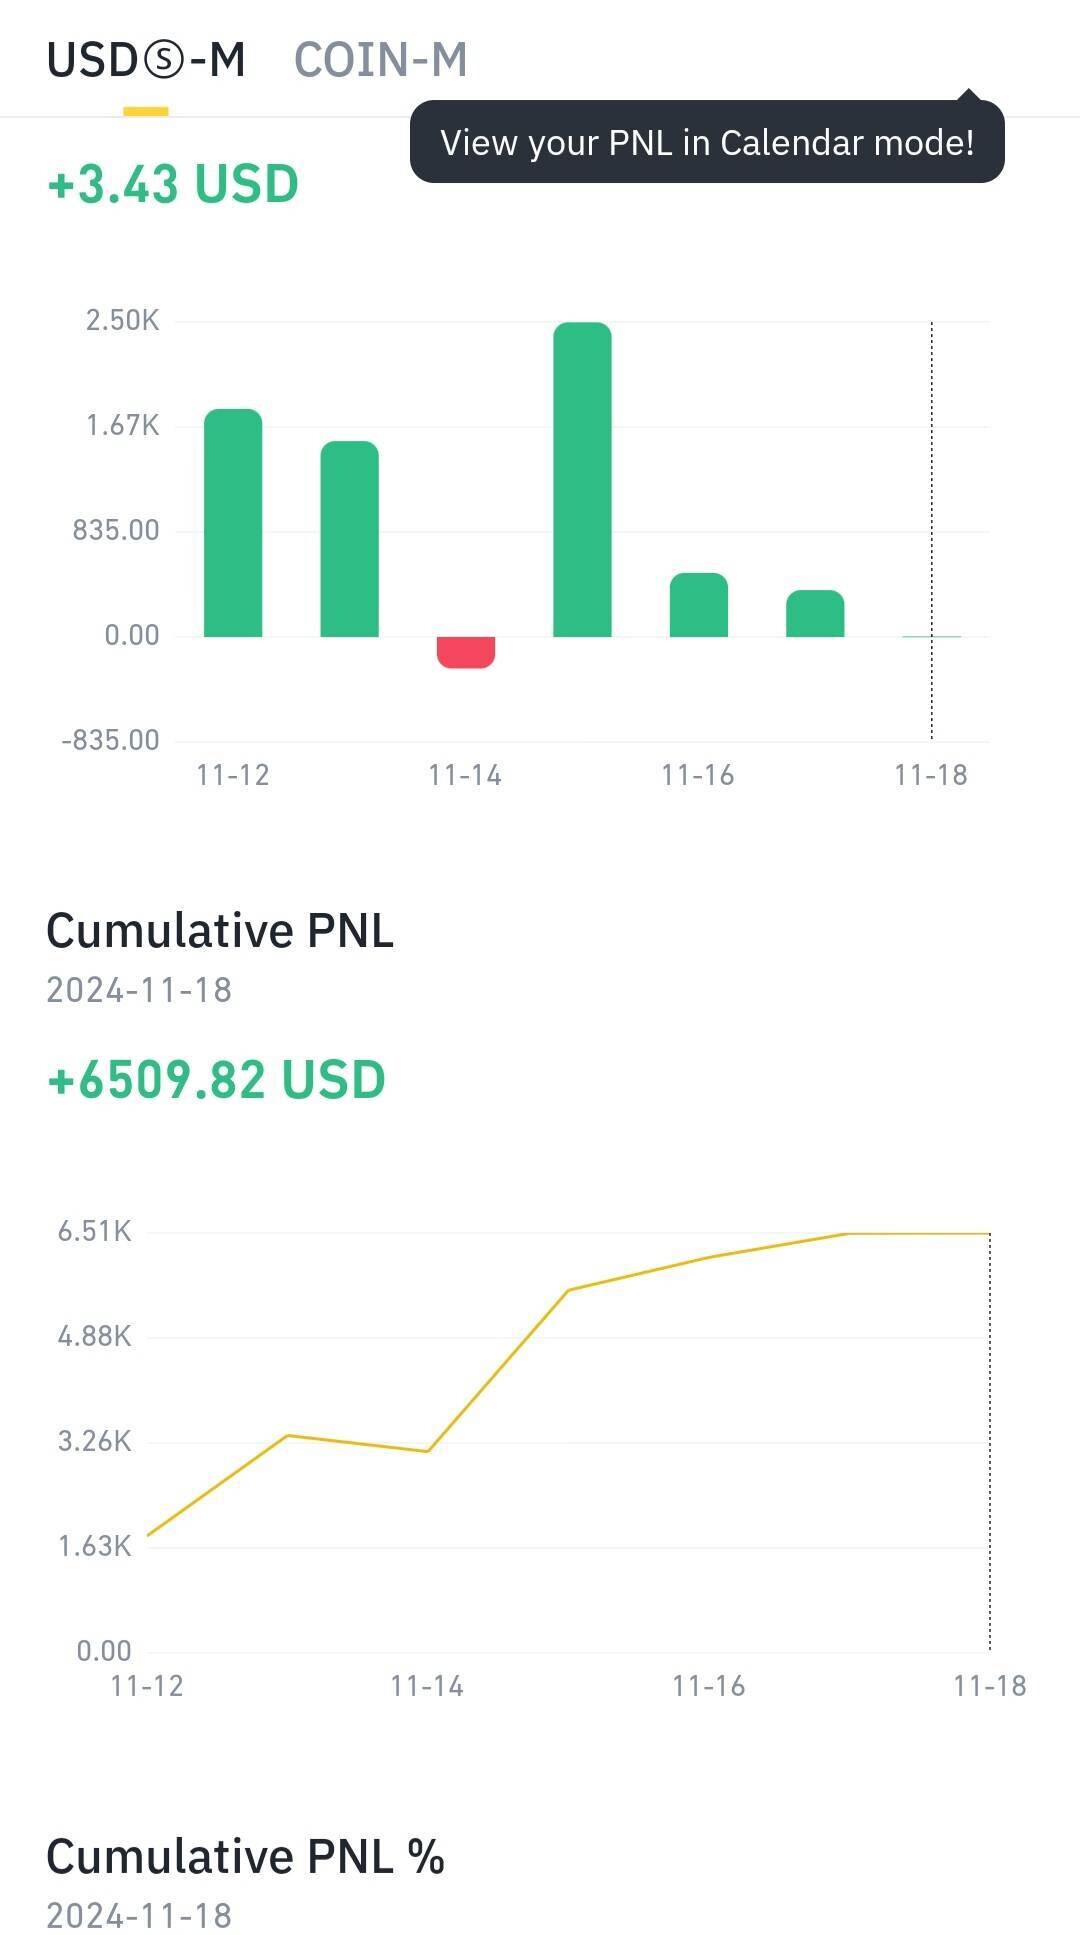Tap the Calendar mode PNL tooltip

point(706,143)
